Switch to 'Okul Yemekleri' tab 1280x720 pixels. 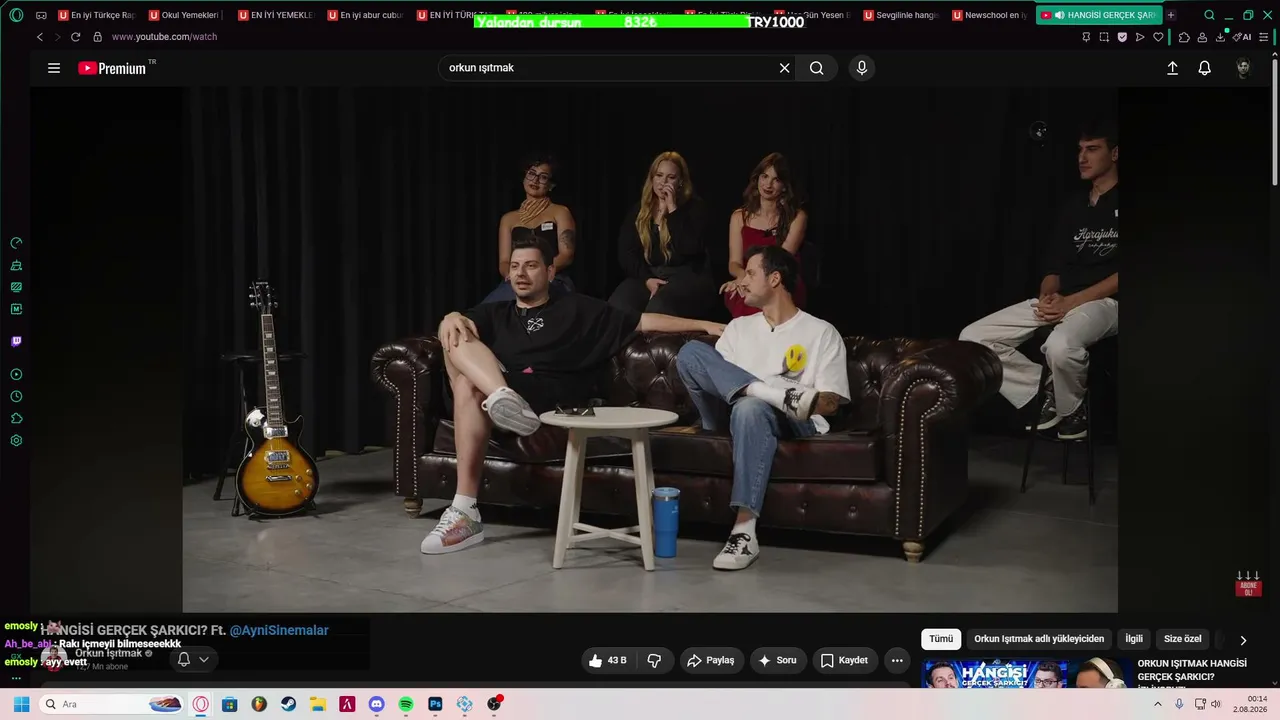pos(186,15)
